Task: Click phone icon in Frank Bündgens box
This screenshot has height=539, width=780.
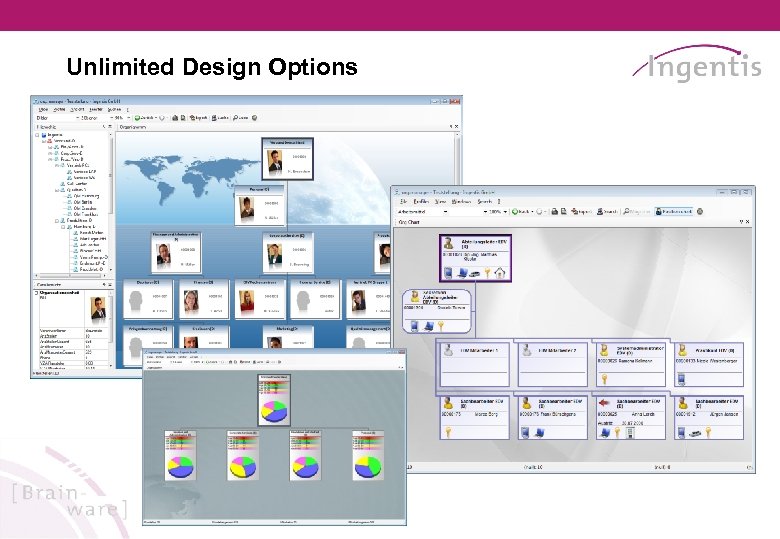Action: tap(525, 433)
